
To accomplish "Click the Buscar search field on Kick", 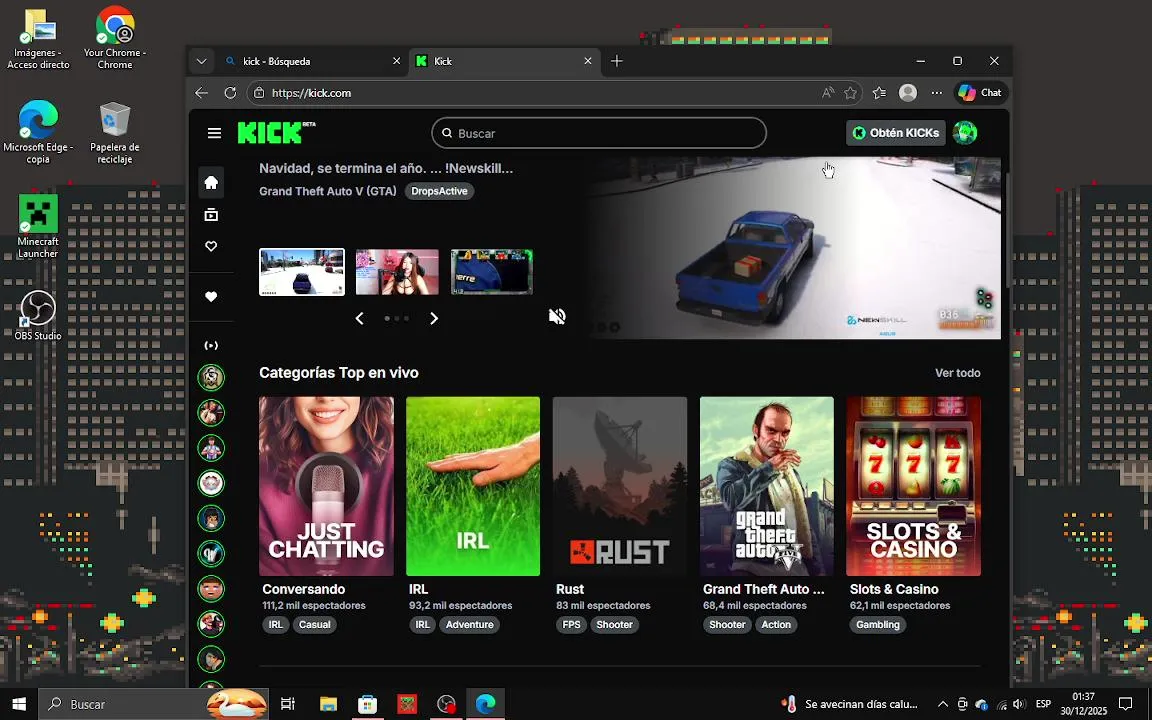I will pos(599,133).
